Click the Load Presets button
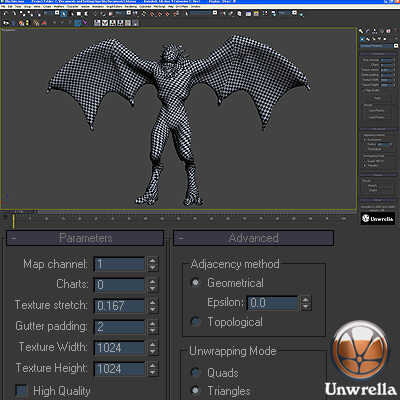 click(x=377, y=117)
